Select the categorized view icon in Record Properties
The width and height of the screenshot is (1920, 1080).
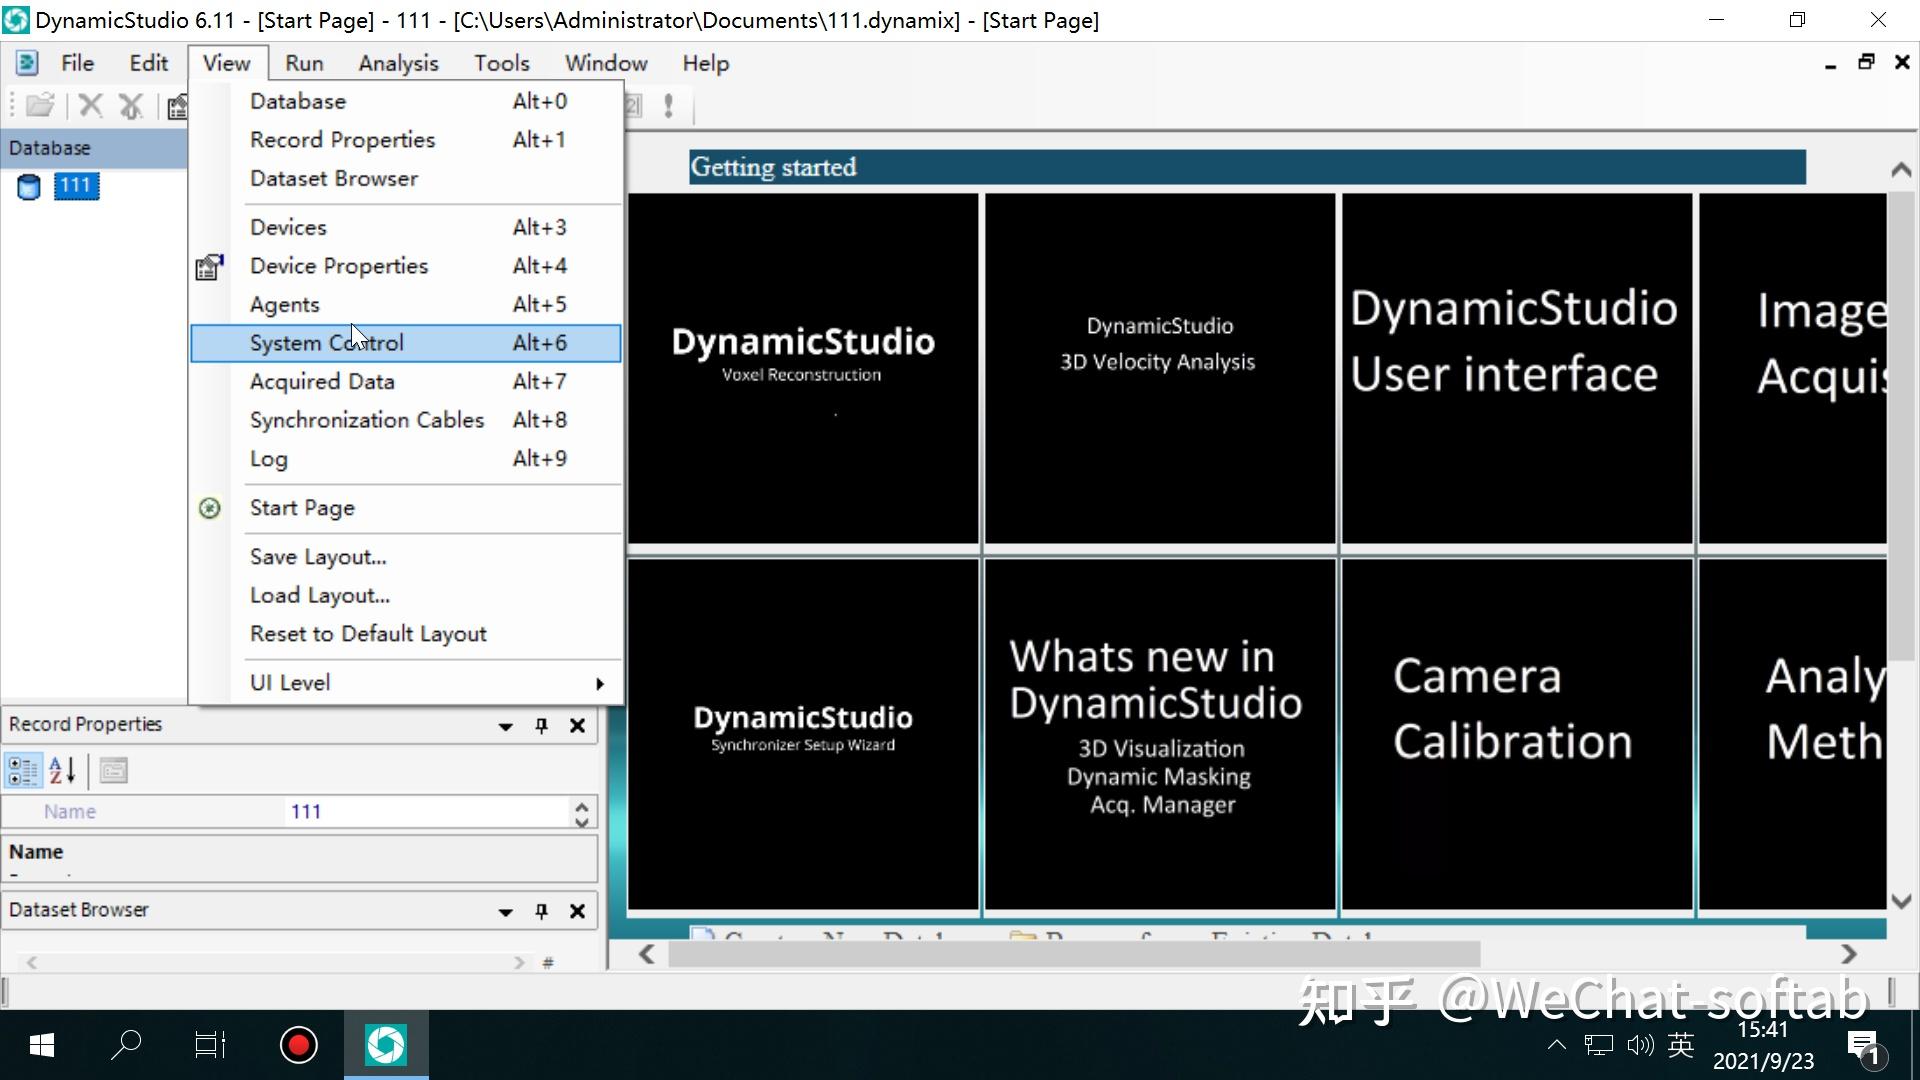tap(22, 770)
